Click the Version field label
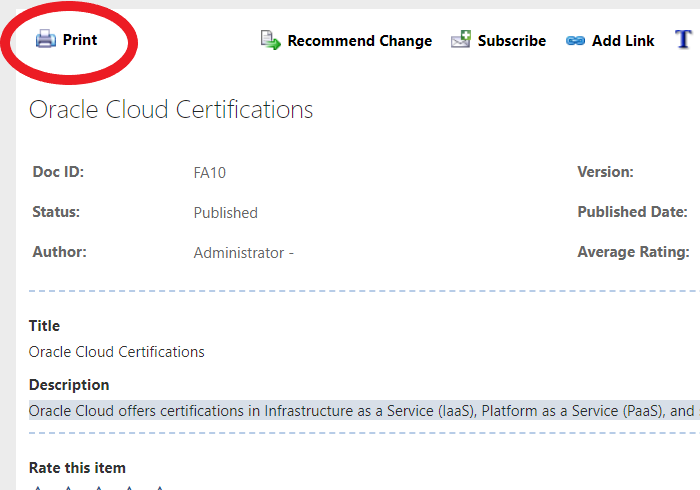This screenshot has height=490, width=700. point(605,172)
